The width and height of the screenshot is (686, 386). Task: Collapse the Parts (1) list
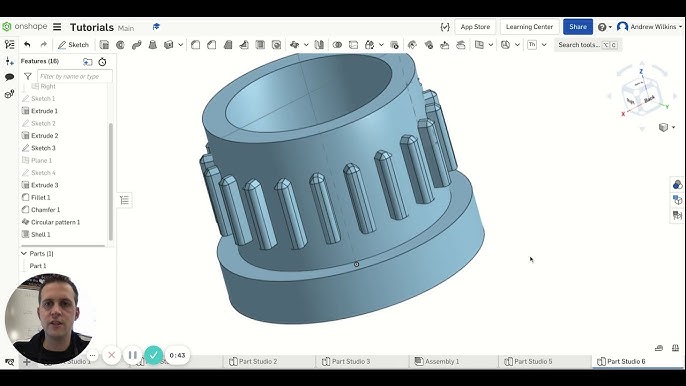(x=24, y=253)
